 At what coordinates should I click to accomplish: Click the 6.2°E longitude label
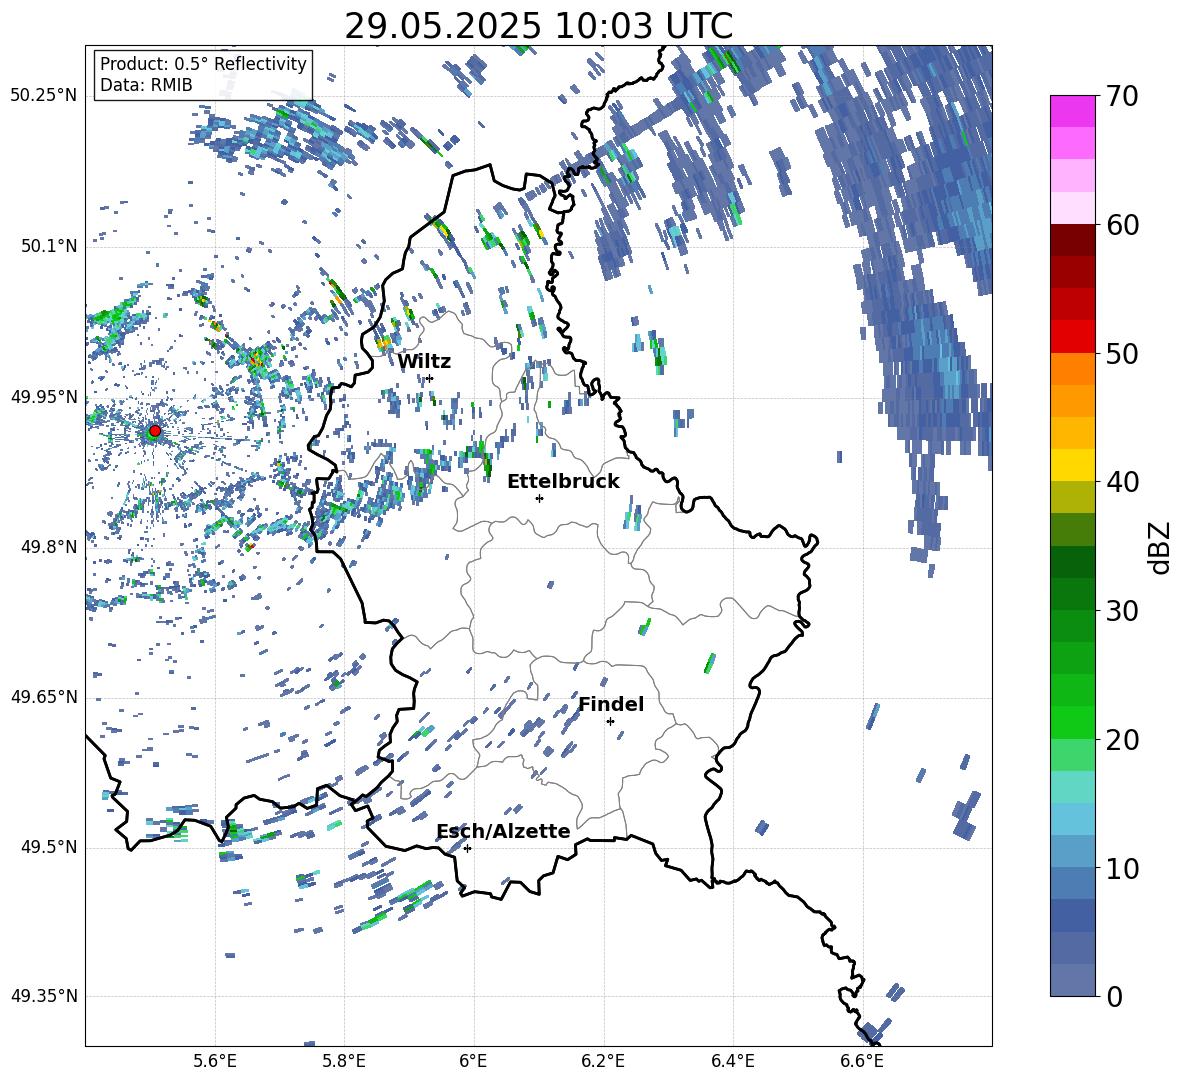(x=603, y=1061)
